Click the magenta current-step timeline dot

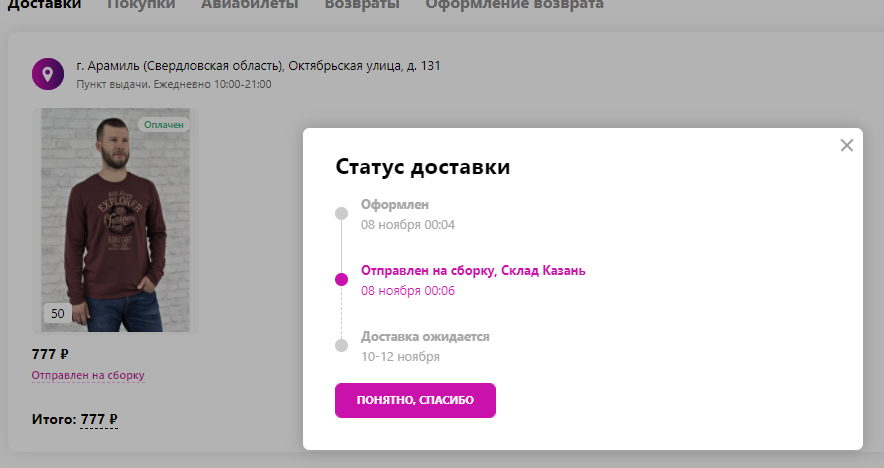click(342, 279)
